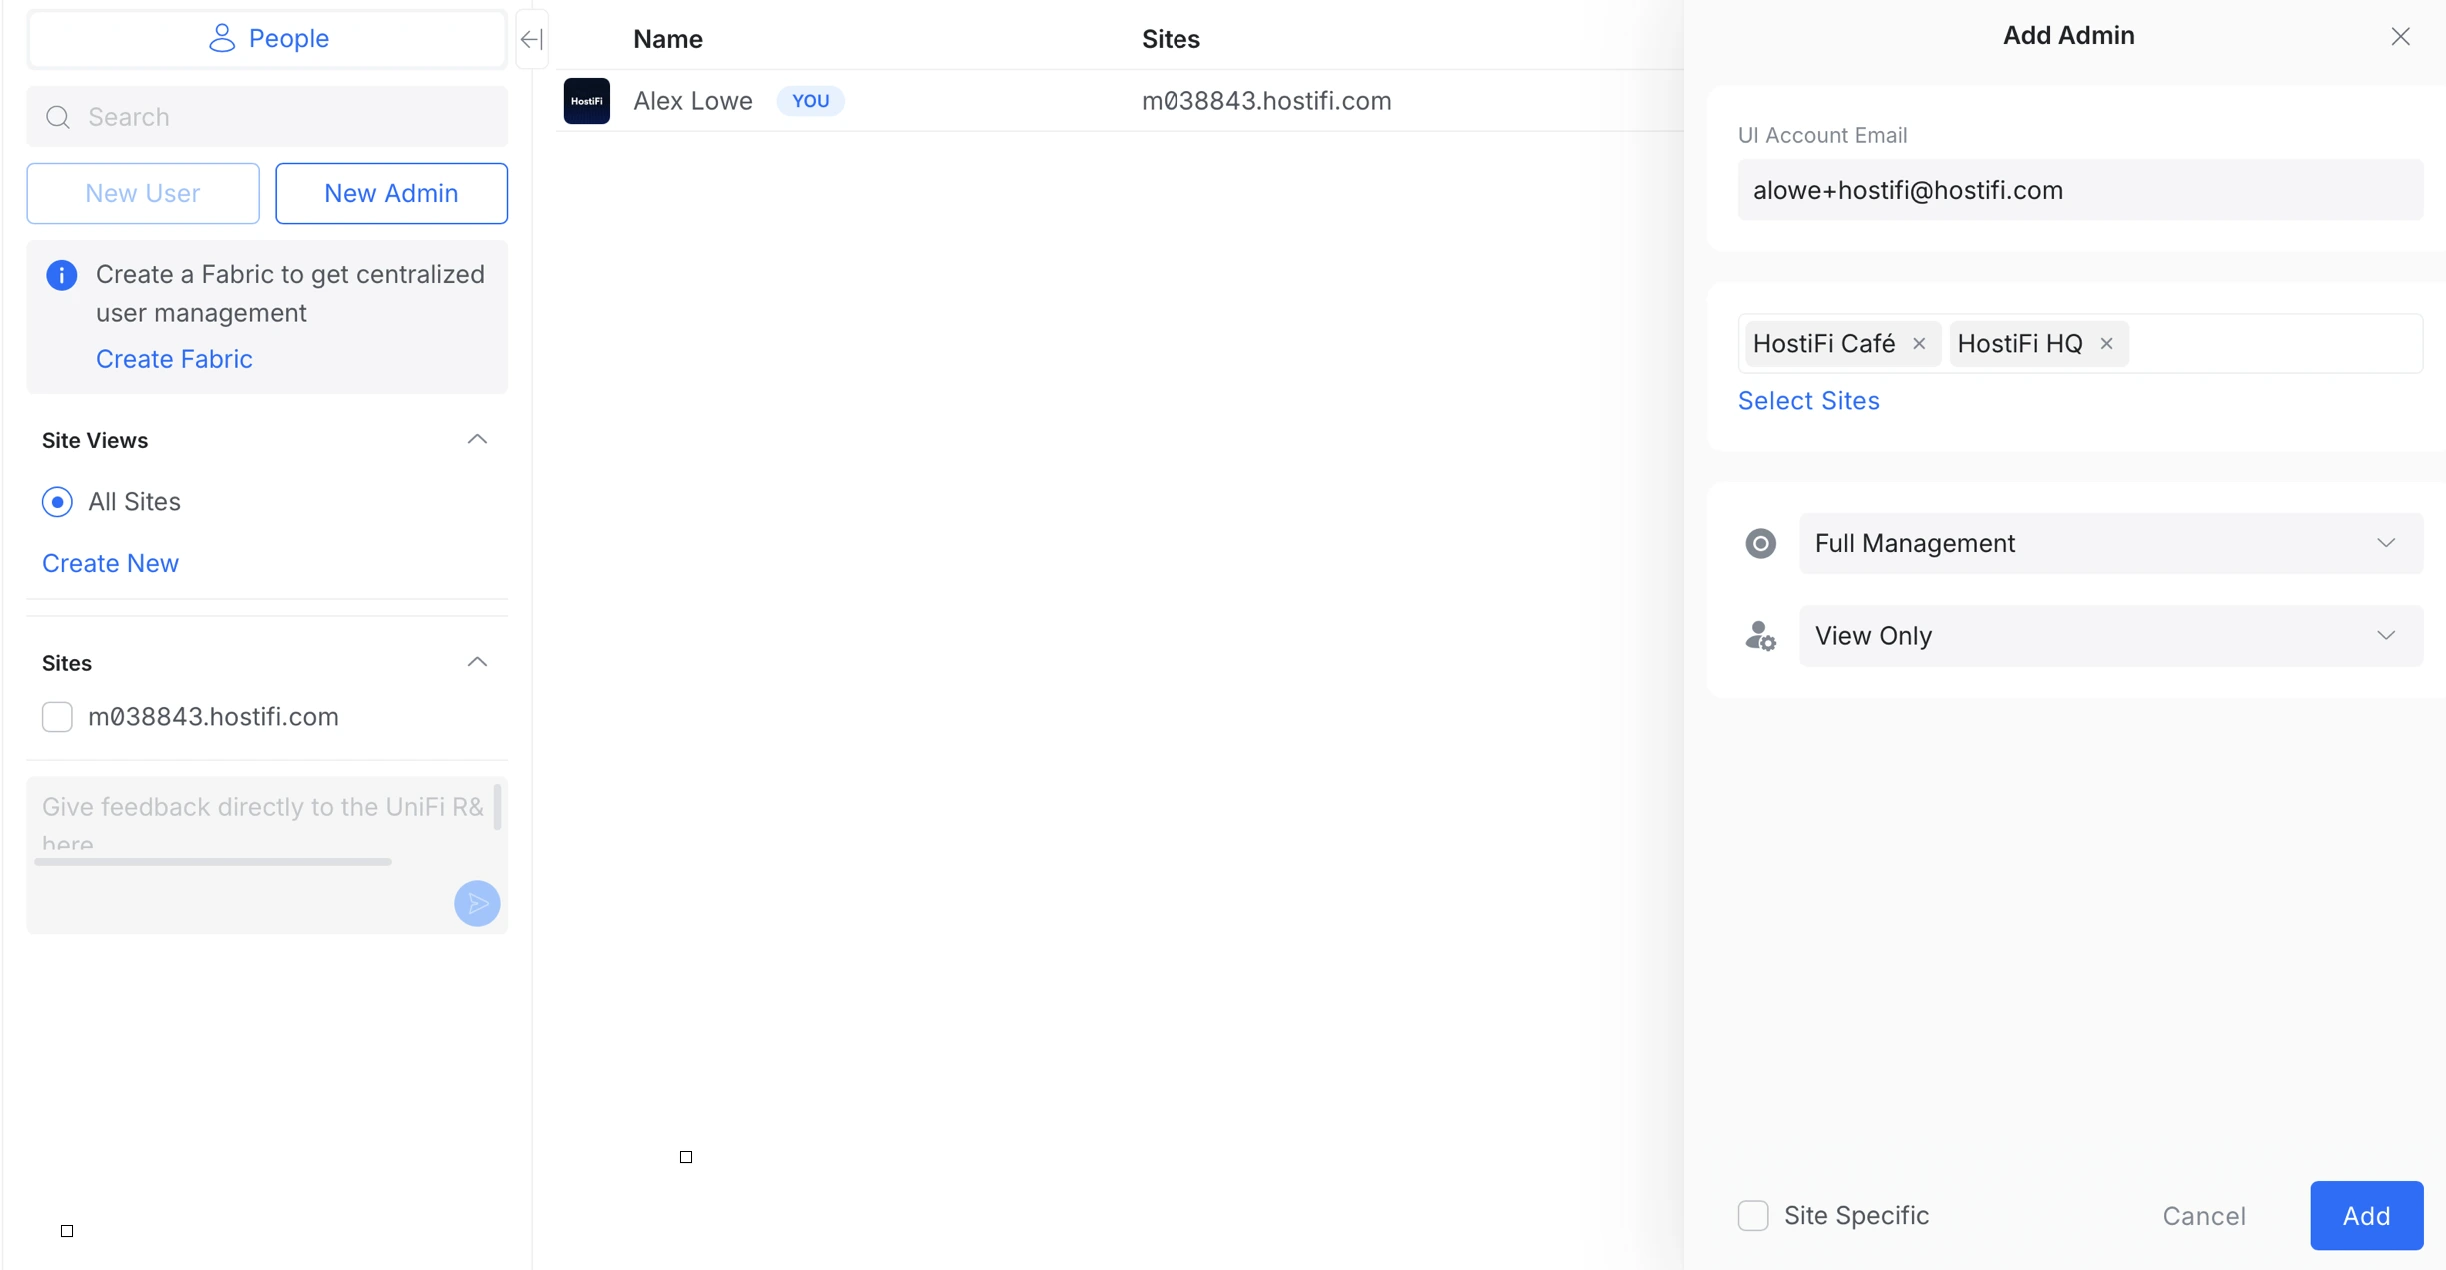Select Alex Lowe in the list
This screenshot has width=2446, height=1270.
693,101
